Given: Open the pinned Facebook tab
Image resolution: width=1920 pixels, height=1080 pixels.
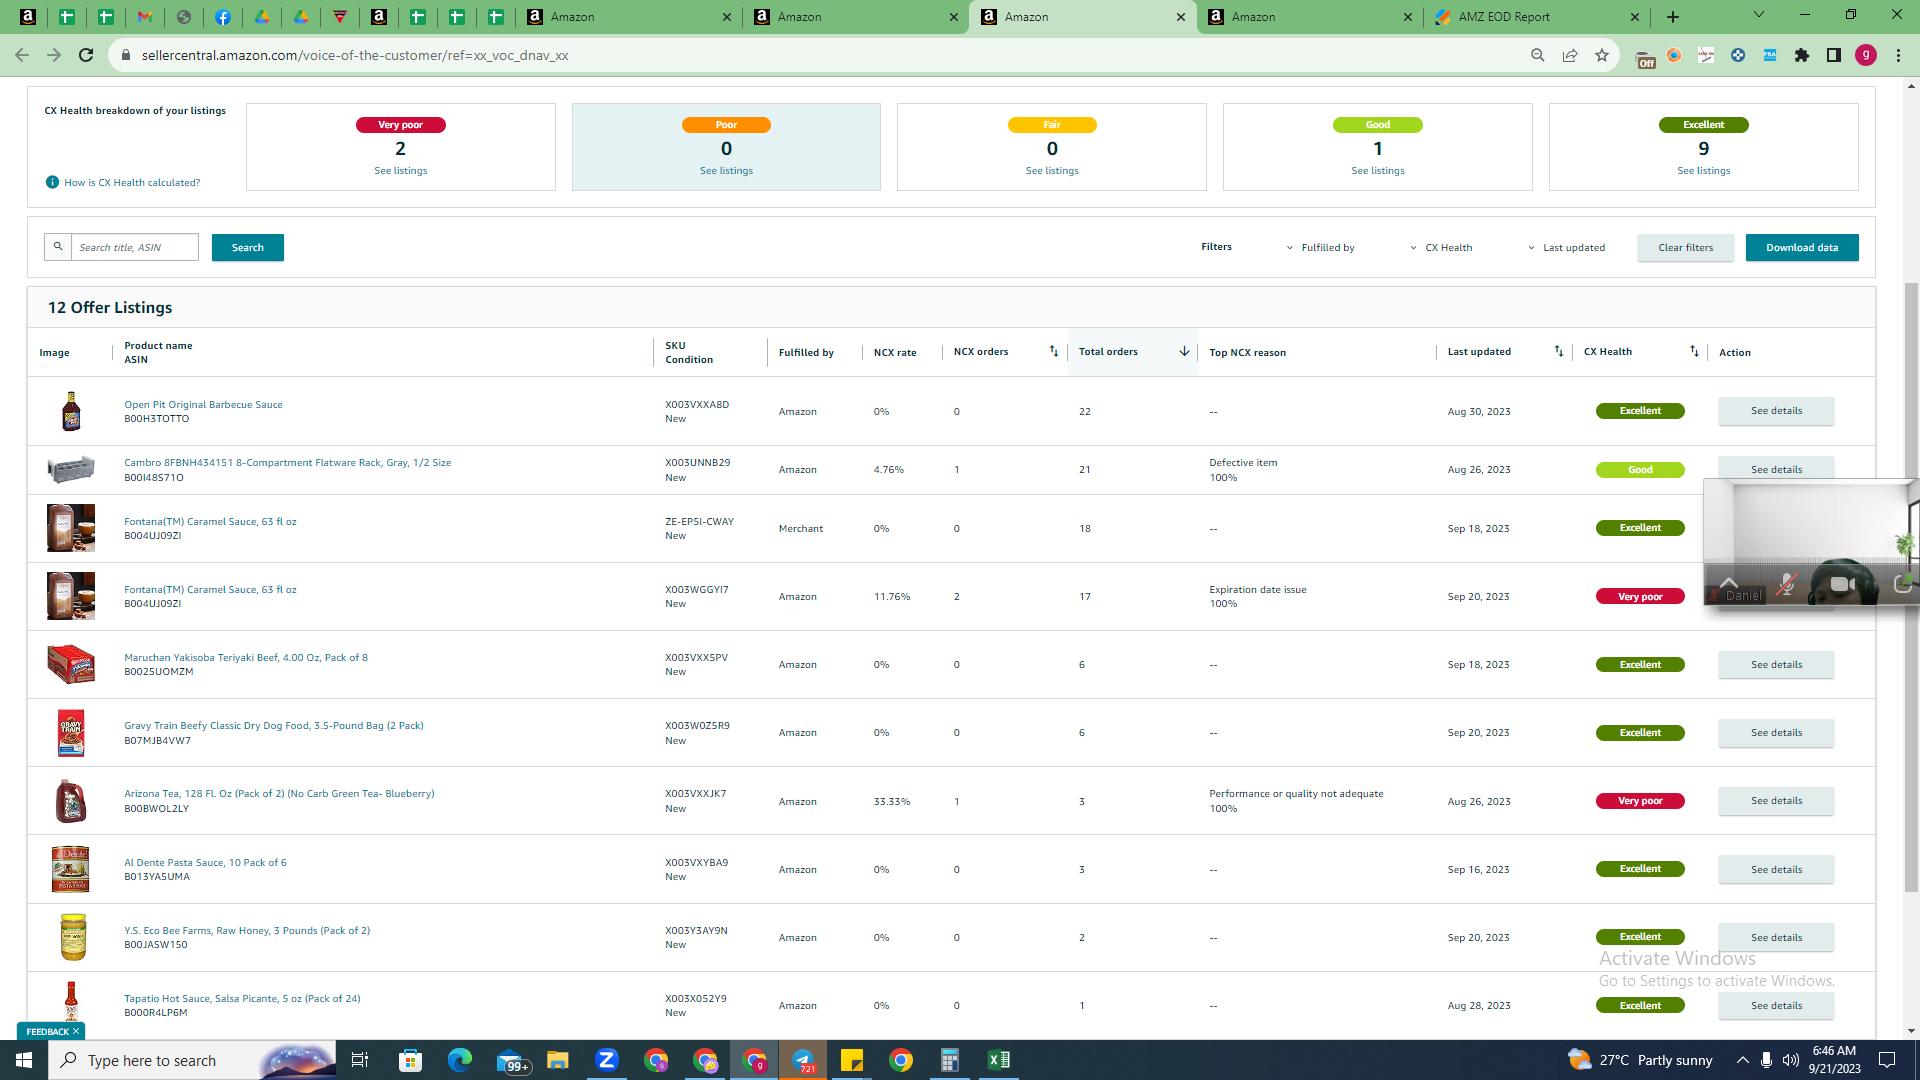Looking at the screenshot, I should pyautogui.click(x=223, y=17).
